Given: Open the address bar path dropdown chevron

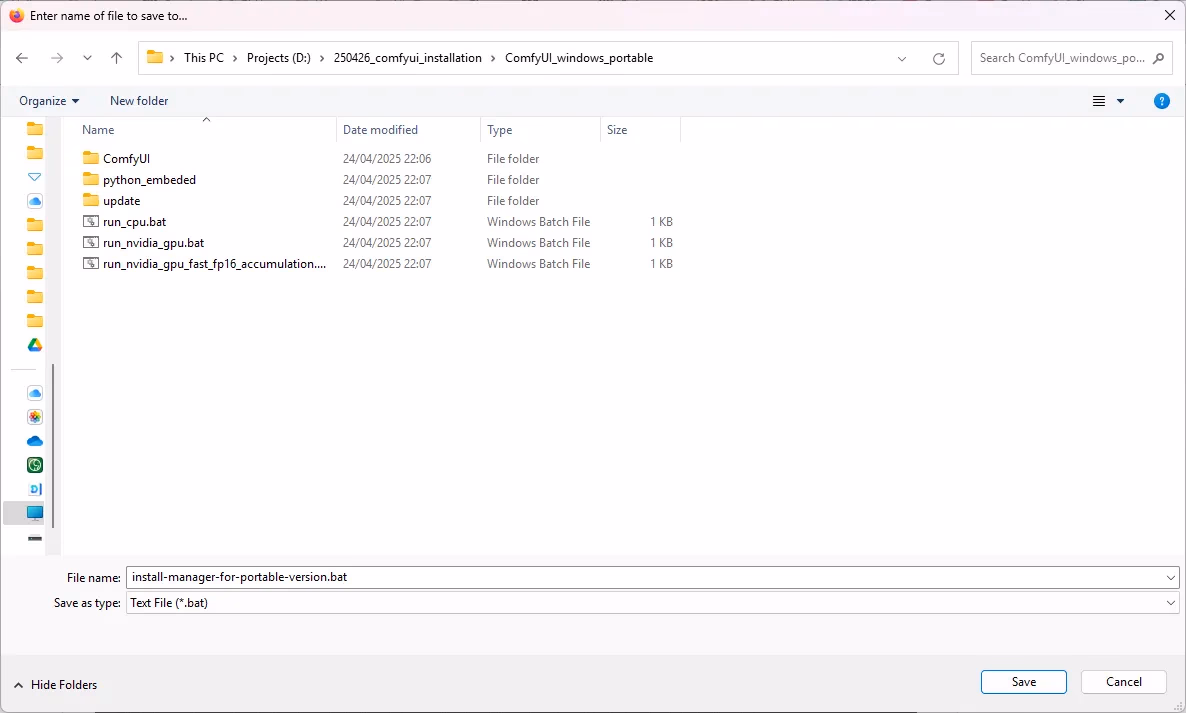Looking at the screenshot, I should tap(902, 58).
